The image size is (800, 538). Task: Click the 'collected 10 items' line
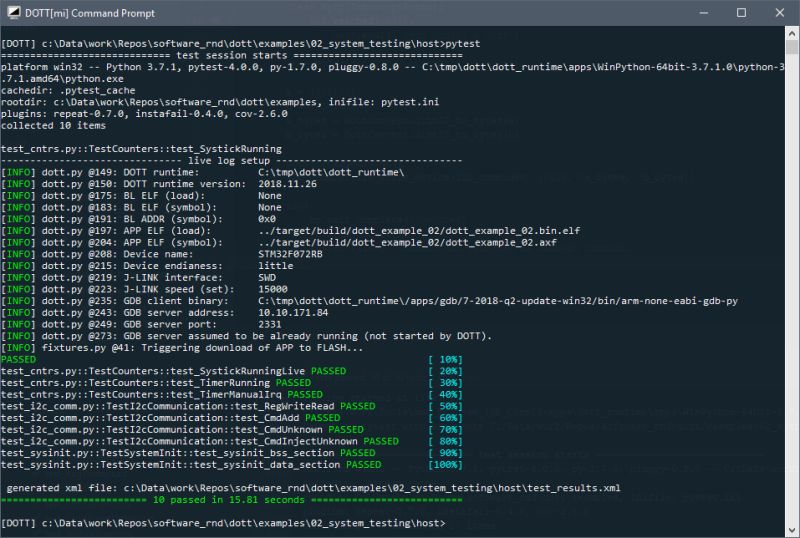(x=54, y=126)
